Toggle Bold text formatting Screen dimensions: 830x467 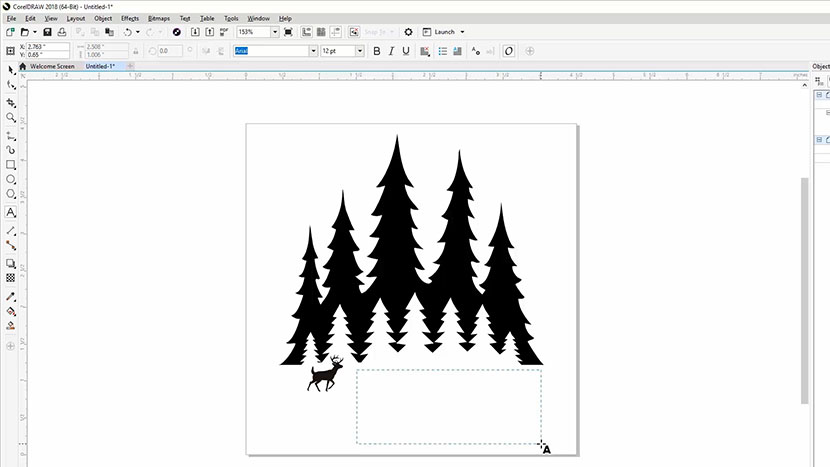pyautogui.click(x=377, y=51)
